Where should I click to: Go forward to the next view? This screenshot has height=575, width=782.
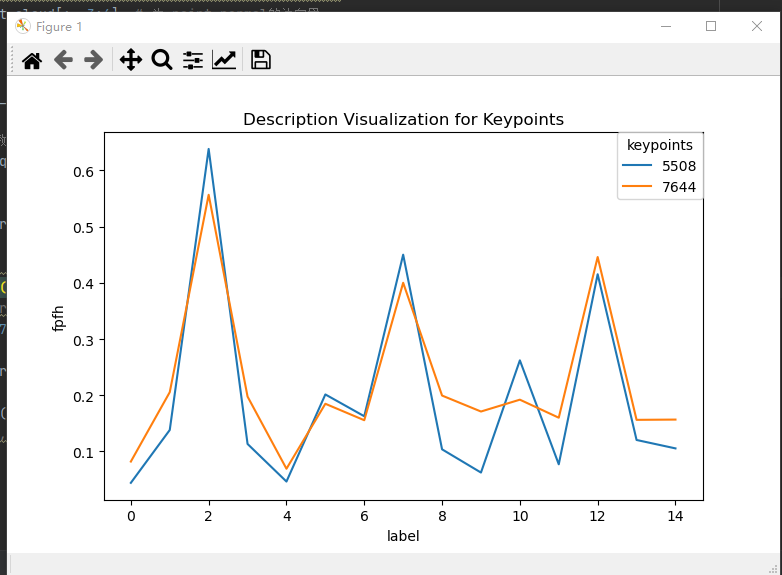pyautogui.click(x=94, y=60)
